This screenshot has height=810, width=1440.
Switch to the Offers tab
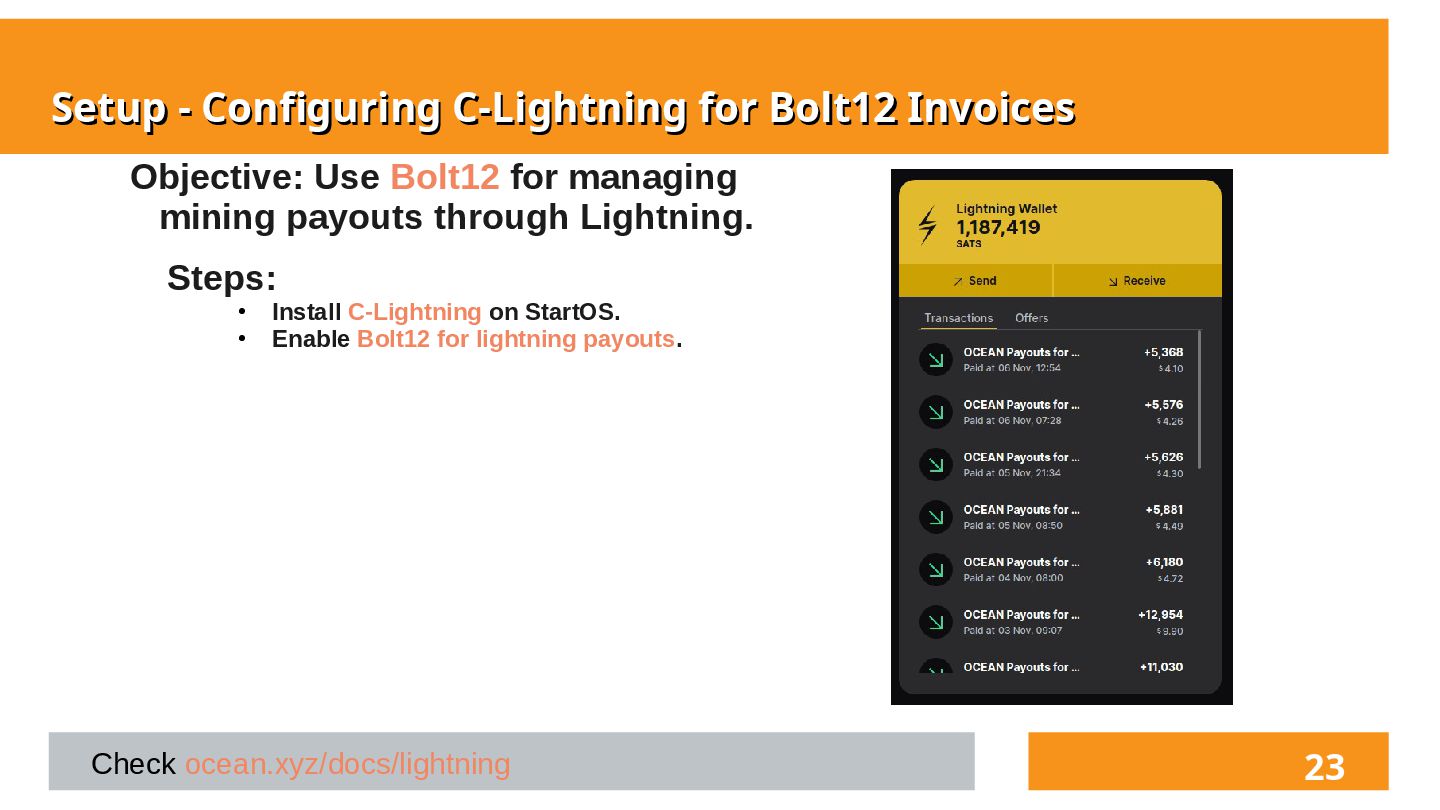click(1031, 318)
